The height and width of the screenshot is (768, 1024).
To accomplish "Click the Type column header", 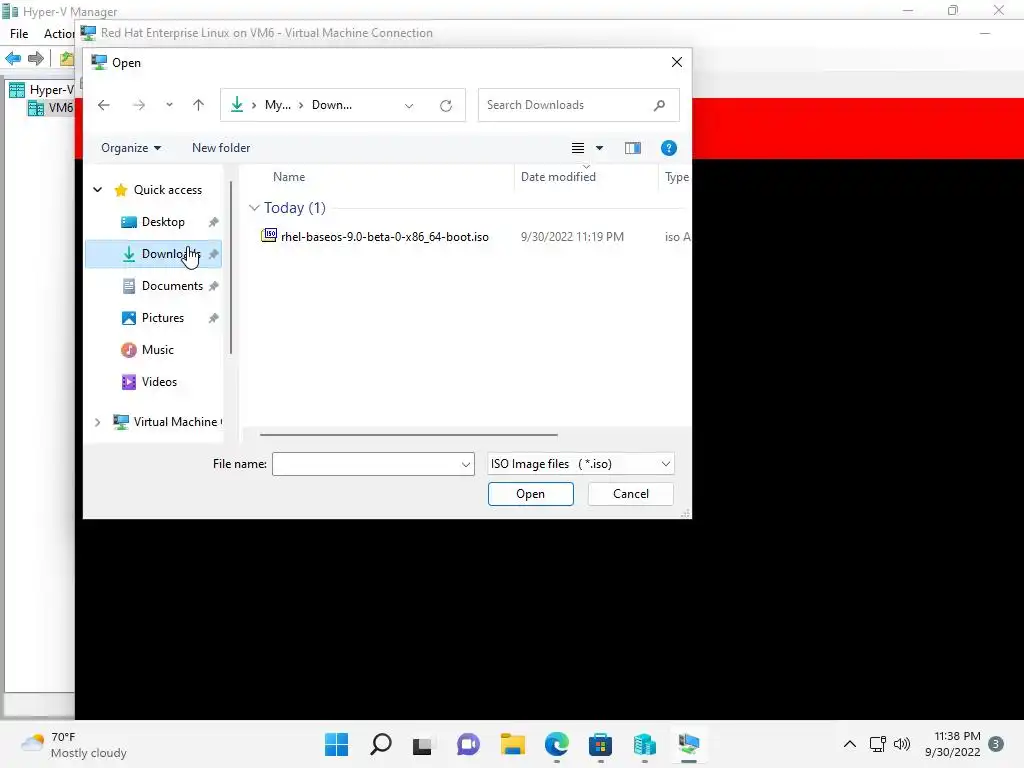I will tap(677, 177).
